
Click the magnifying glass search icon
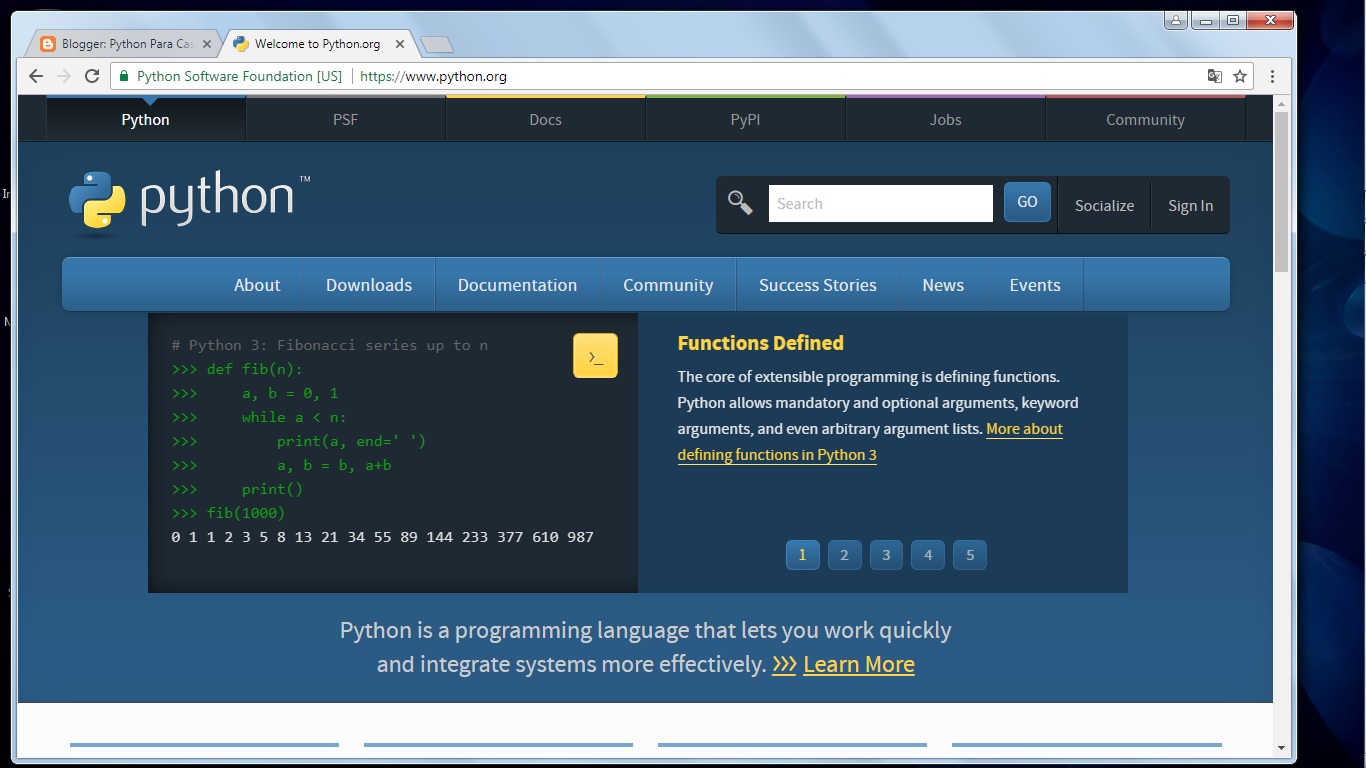740,202
